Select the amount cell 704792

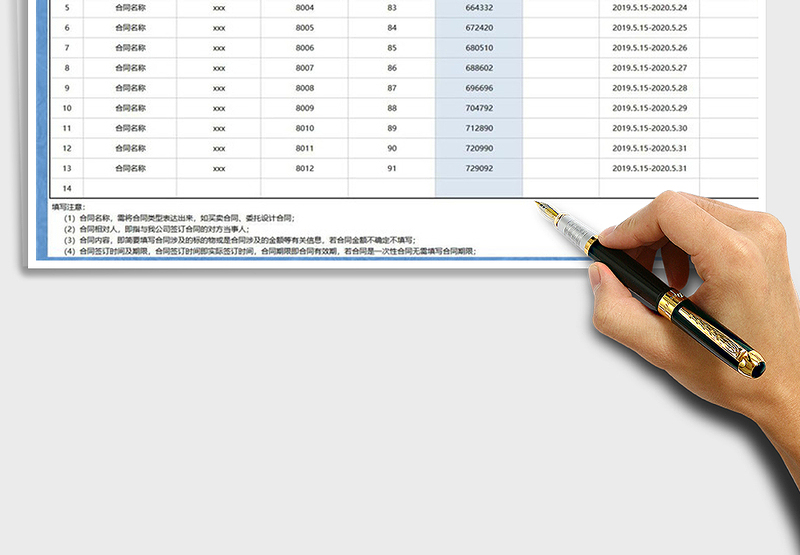click(479, 108)
